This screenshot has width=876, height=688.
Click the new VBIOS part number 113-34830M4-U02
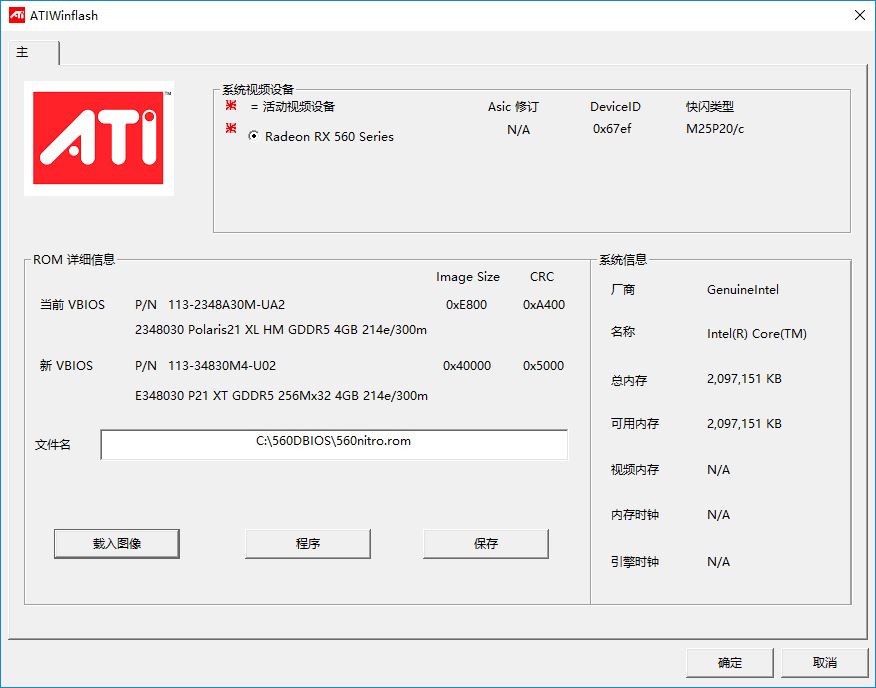pos(222,366)
